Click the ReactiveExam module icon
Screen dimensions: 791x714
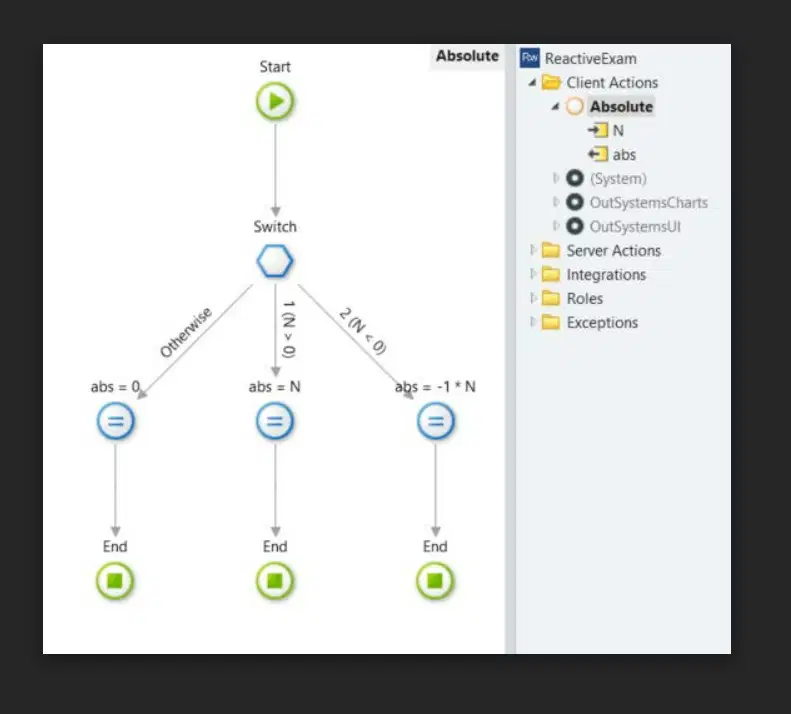pos(530,58)
